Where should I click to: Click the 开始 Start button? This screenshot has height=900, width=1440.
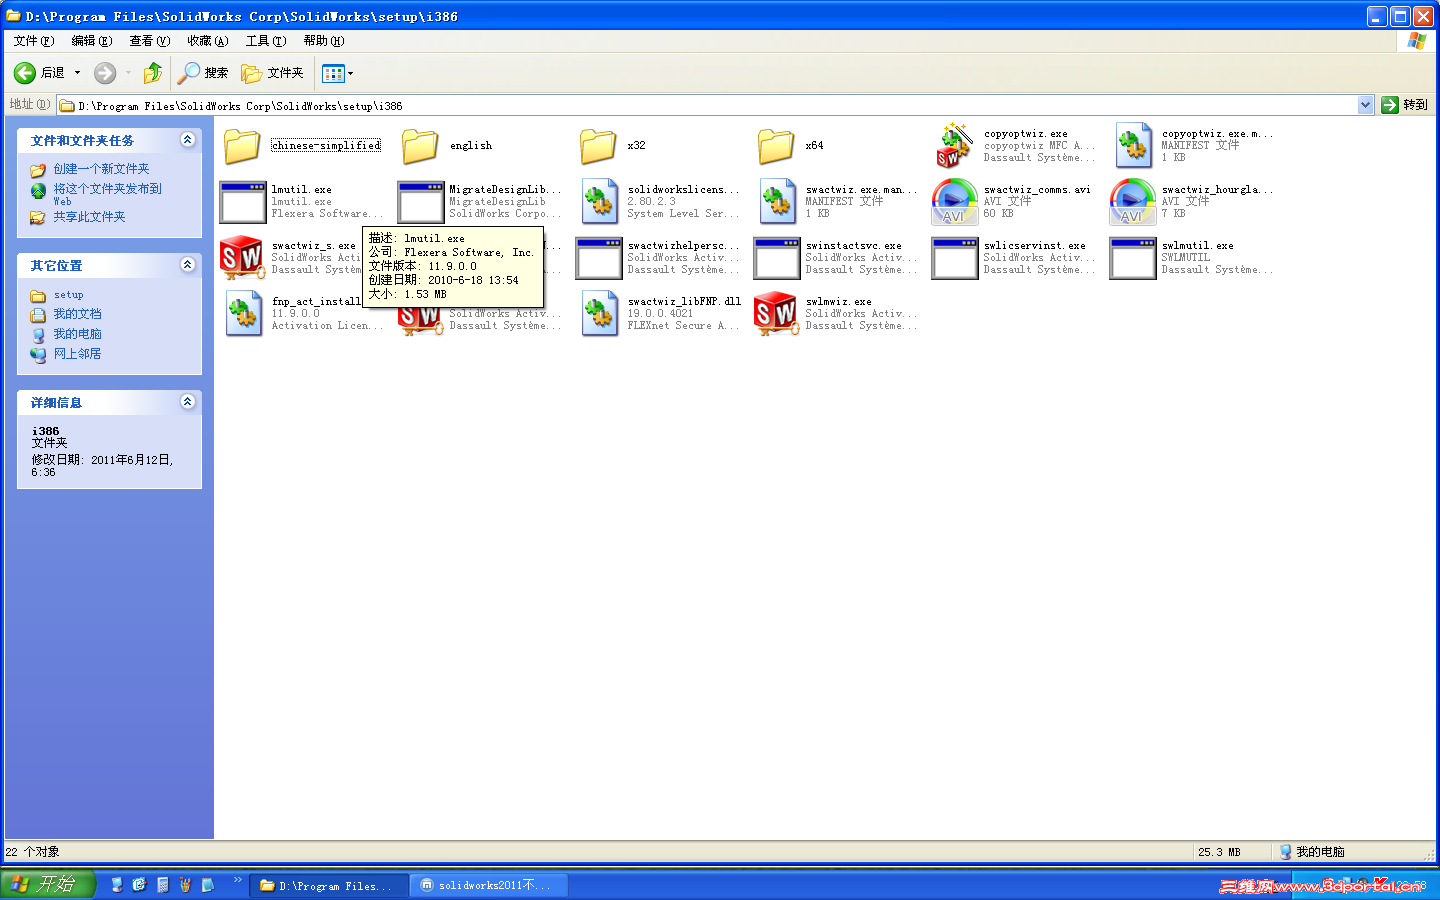pyautogui.click(x=47, y=884)
